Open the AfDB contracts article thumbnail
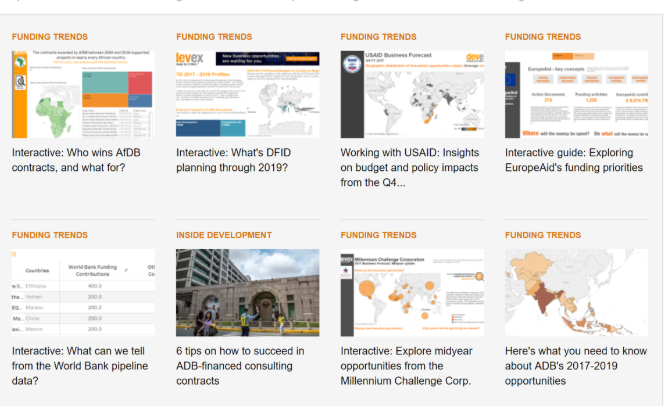The image size is (669, 406). [x=83, y=94]
